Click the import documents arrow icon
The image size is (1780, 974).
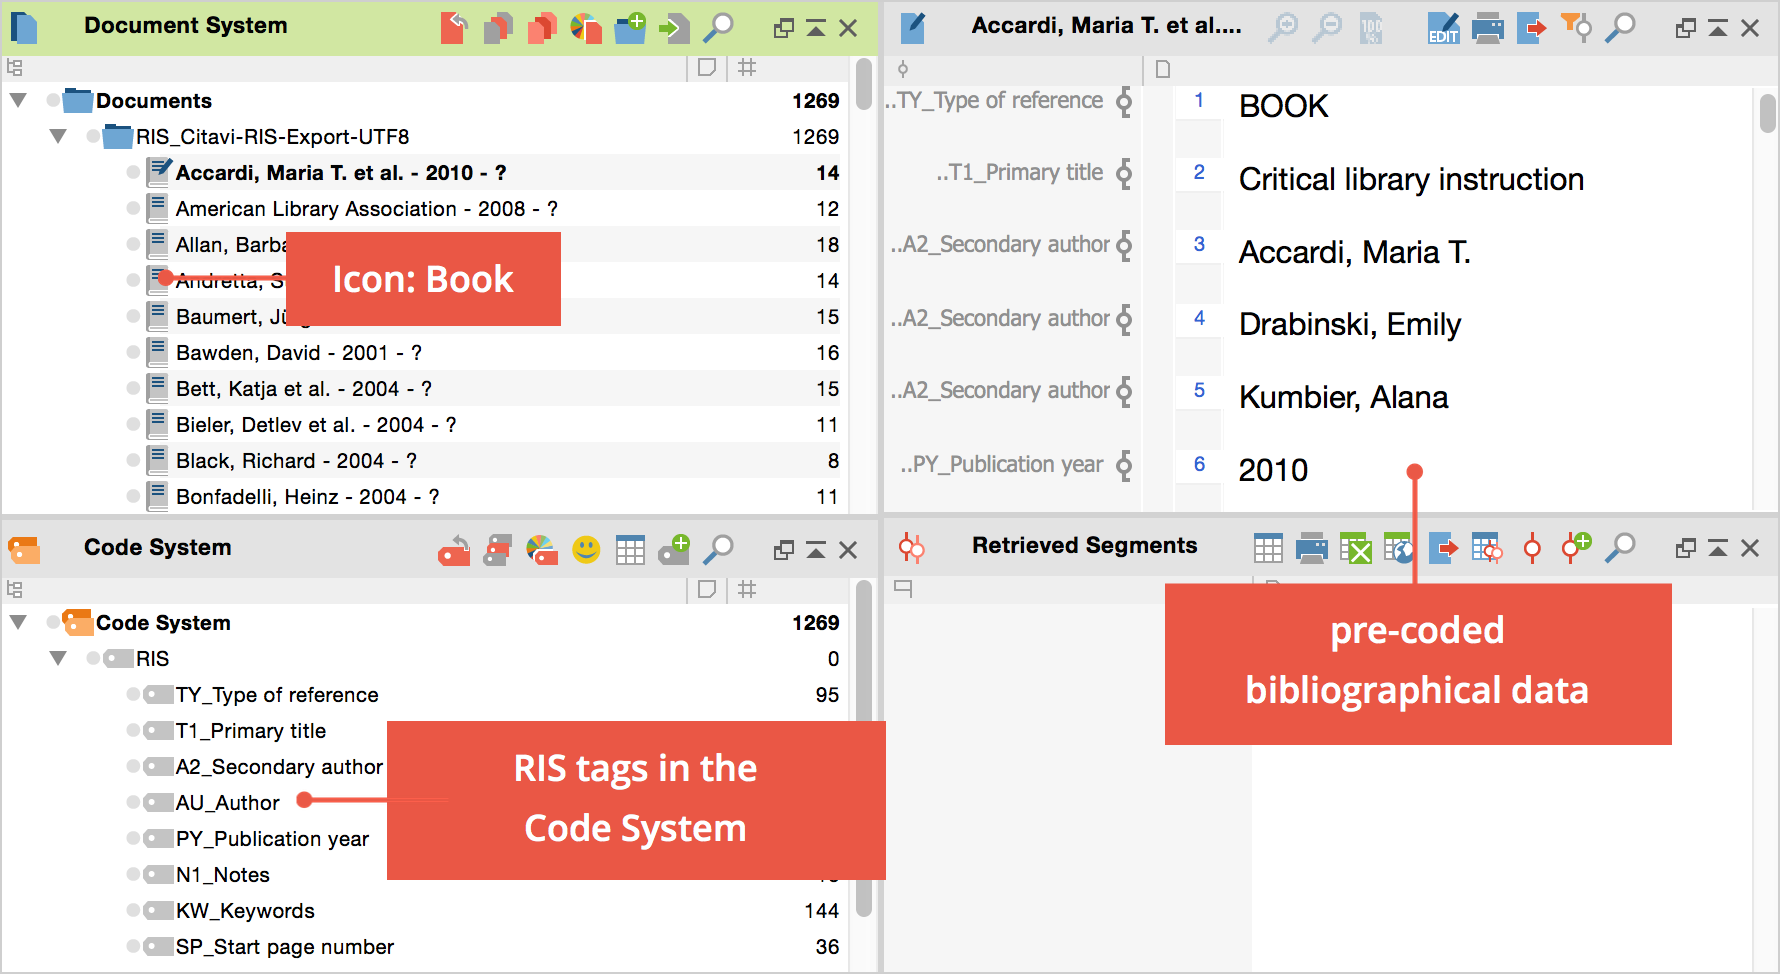[x=674, y=28]
